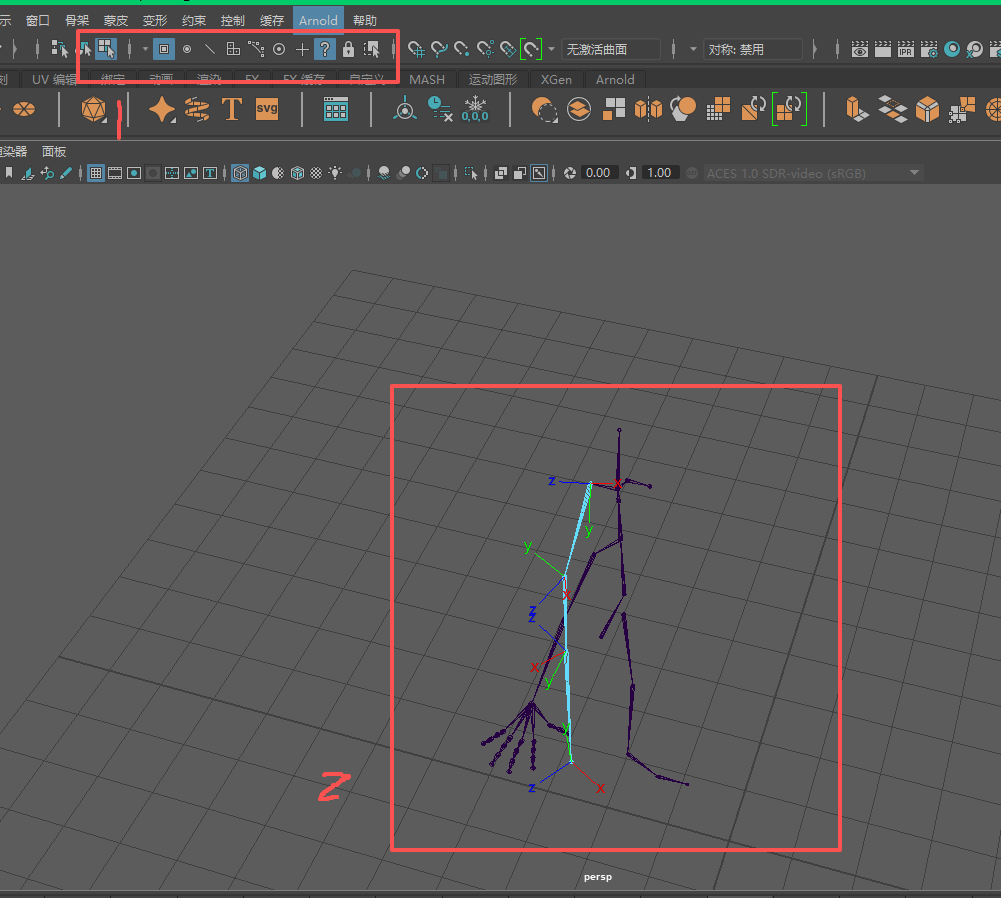
Task: Open dropdown arrow beside the live surface magnet
Action: pos(552,49)
